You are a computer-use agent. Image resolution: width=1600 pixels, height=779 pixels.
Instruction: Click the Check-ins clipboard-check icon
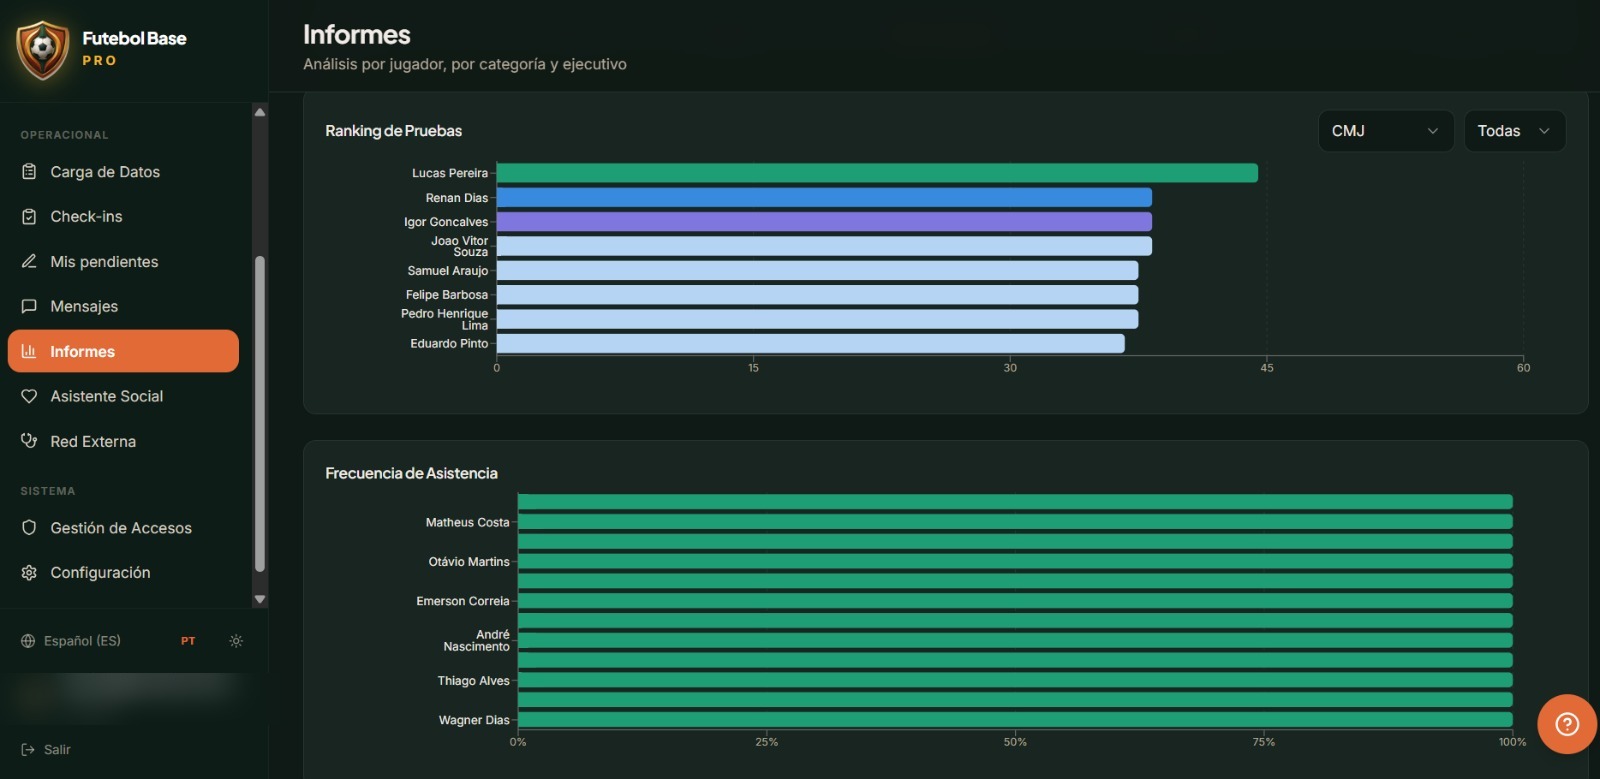pyautogui.click(x=29, y=216)
